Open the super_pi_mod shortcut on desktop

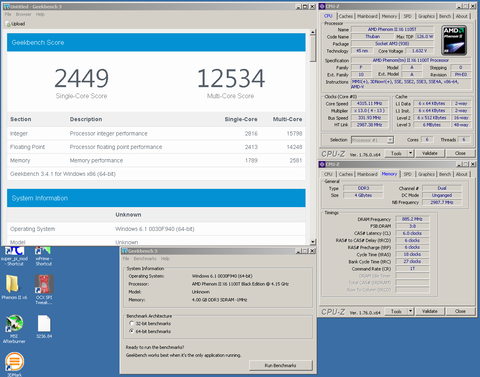pos(14,256)
